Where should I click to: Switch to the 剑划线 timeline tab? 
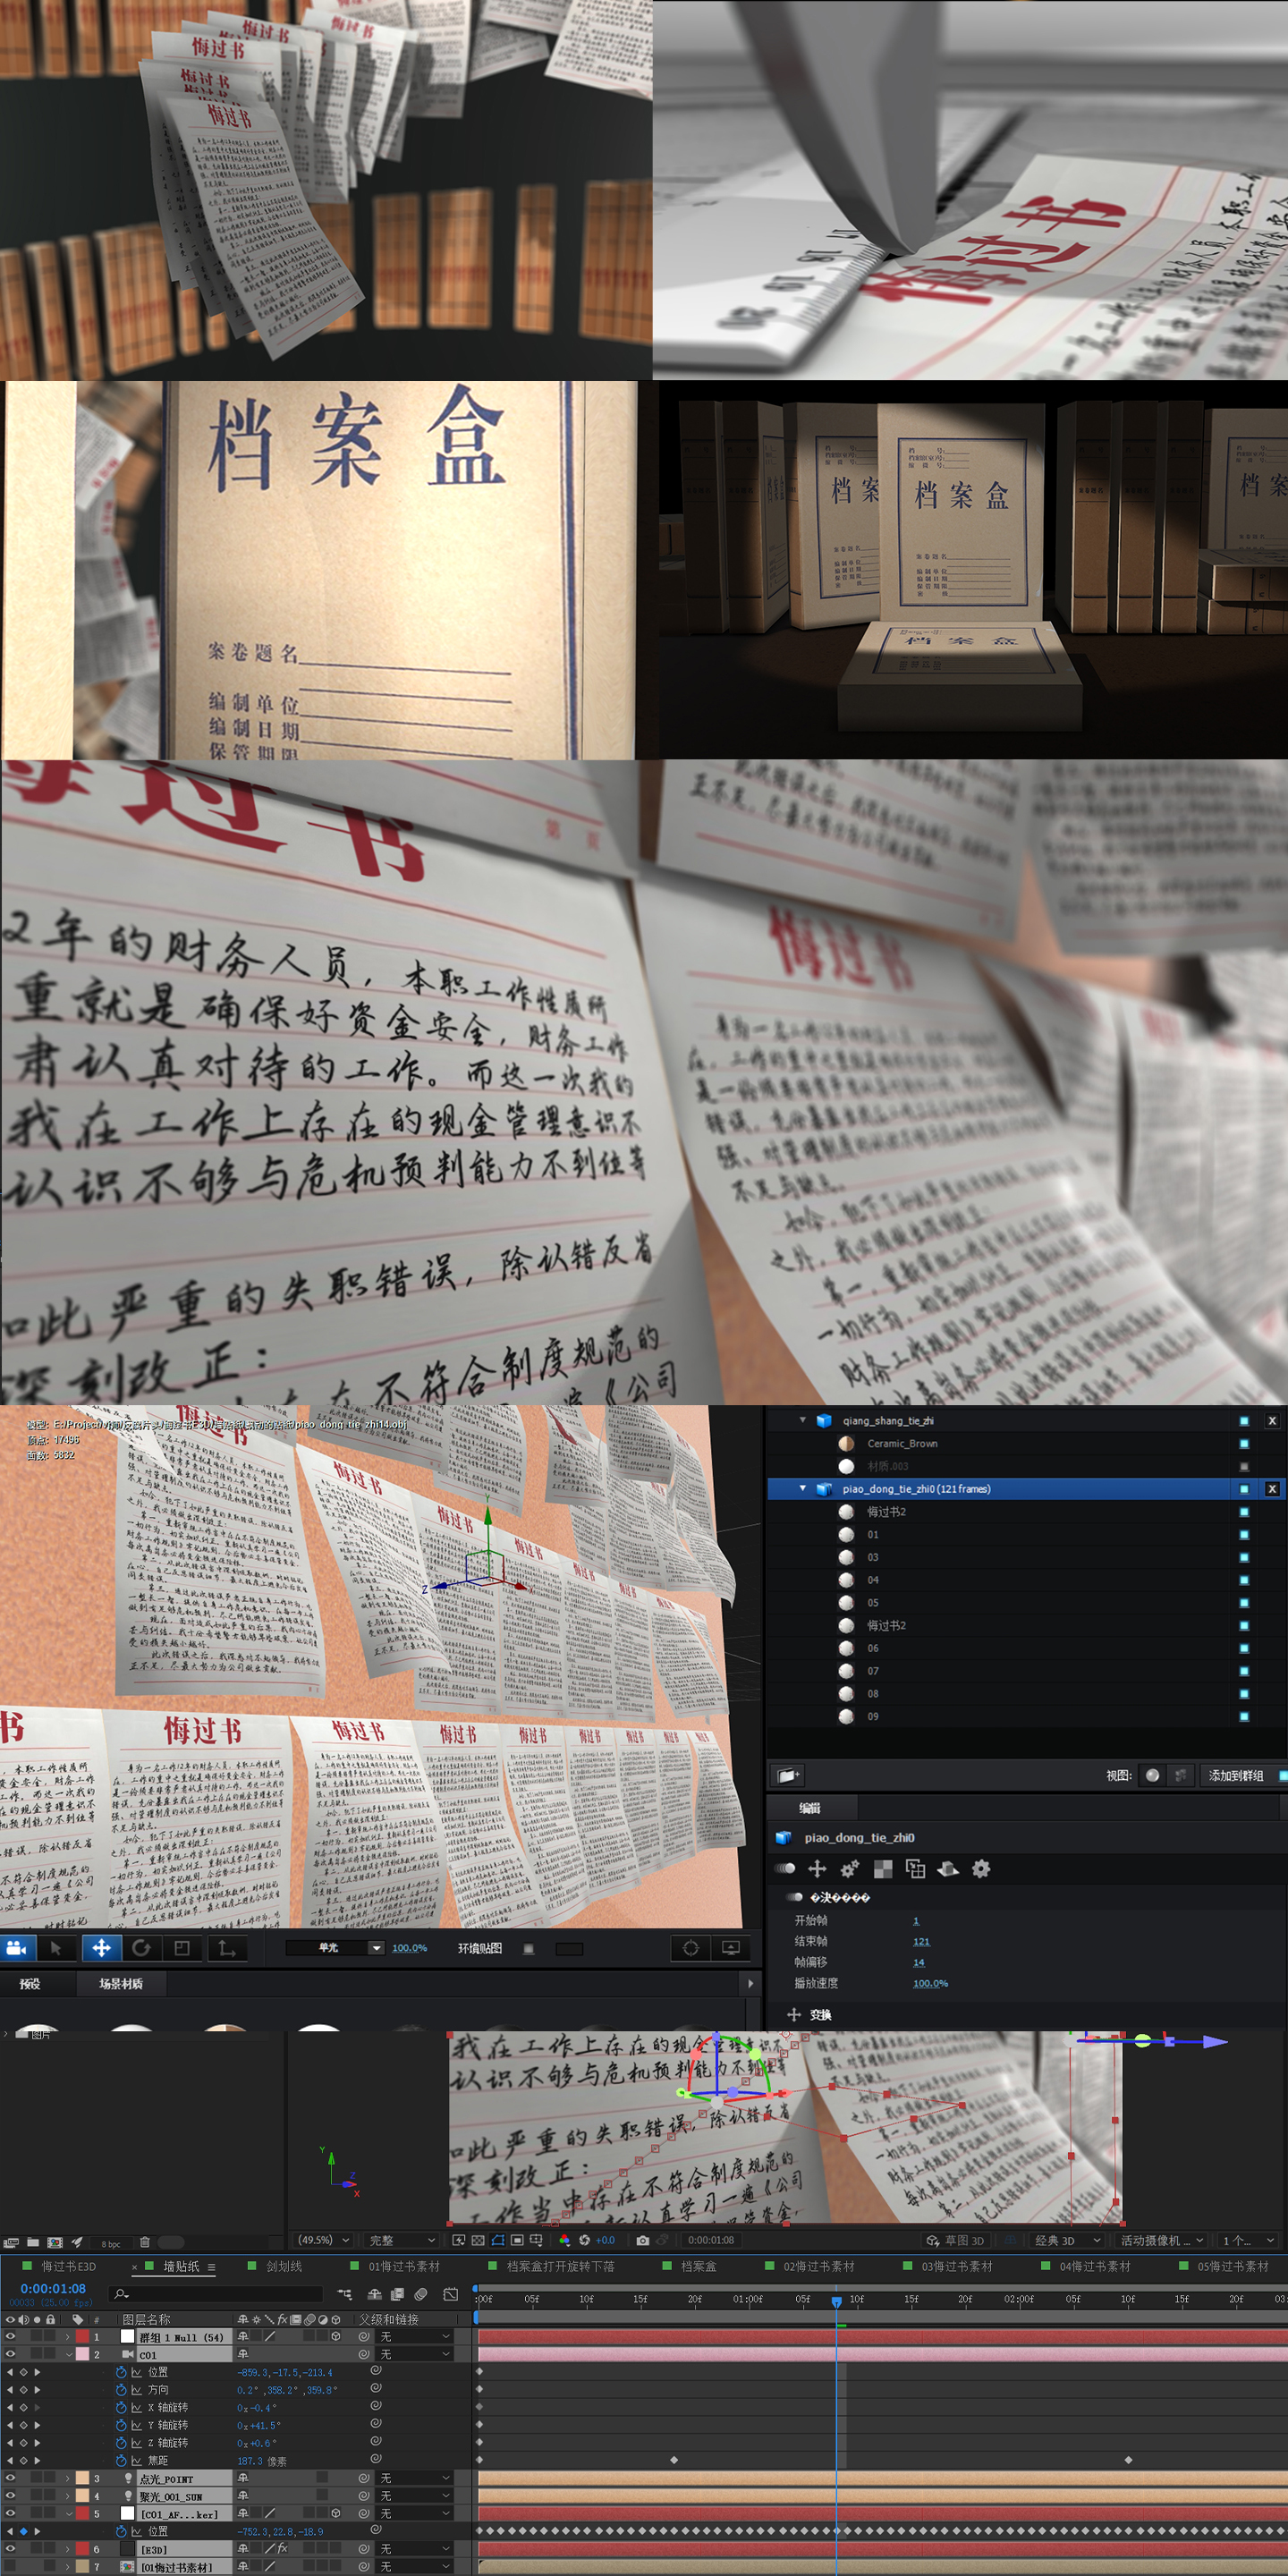tap(284, 2266)
